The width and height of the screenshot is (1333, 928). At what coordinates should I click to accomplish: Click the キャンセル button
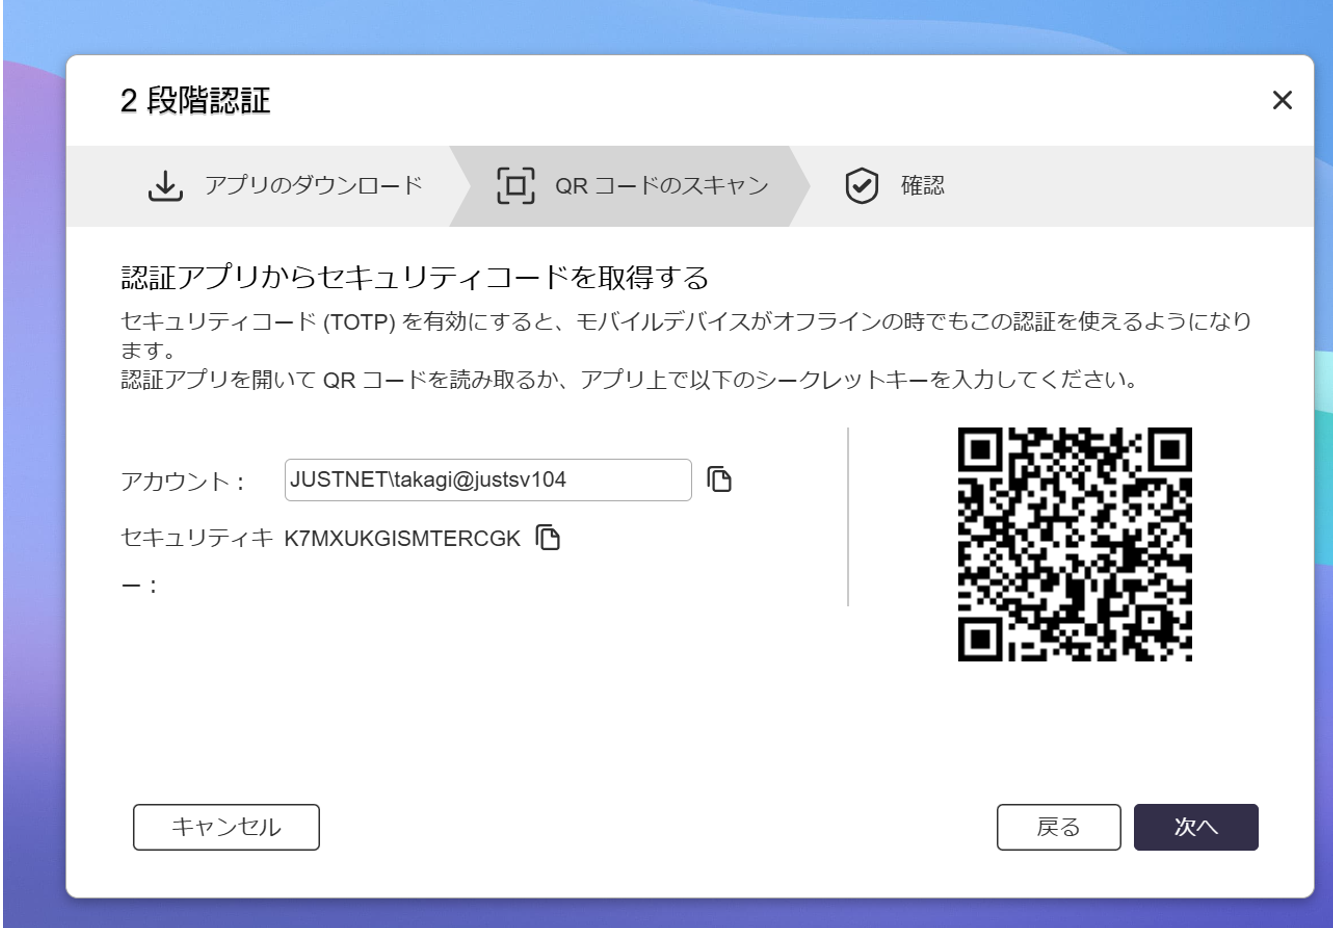click(x=226, y=827)
